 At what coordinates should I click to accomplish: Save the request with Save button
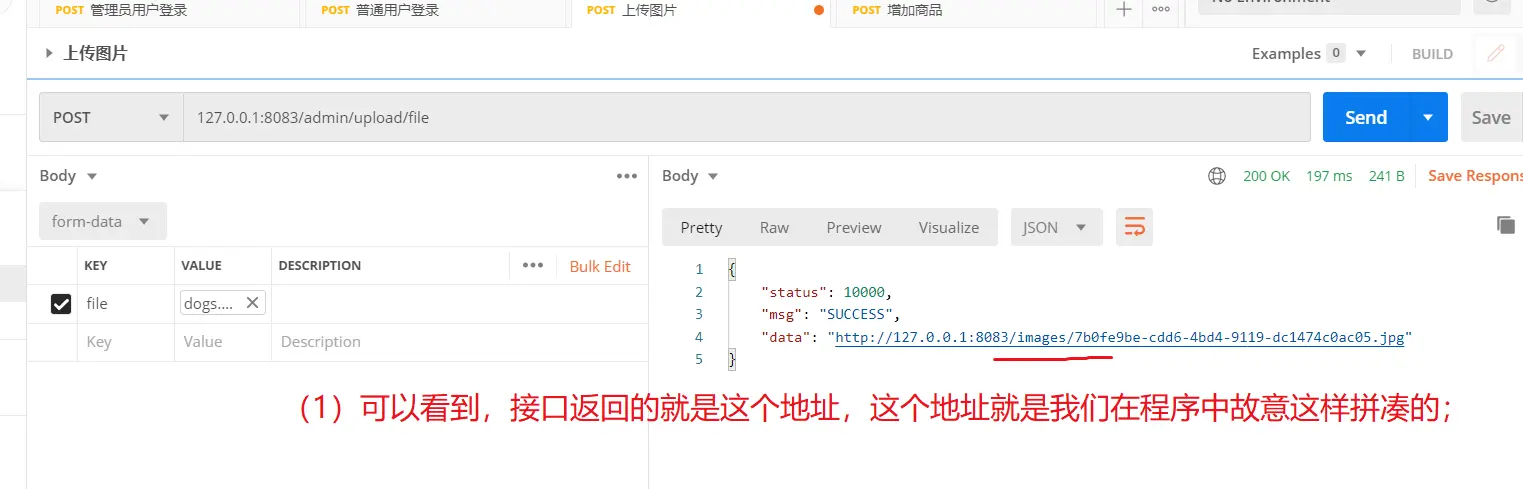click(x=1491, y=117)
